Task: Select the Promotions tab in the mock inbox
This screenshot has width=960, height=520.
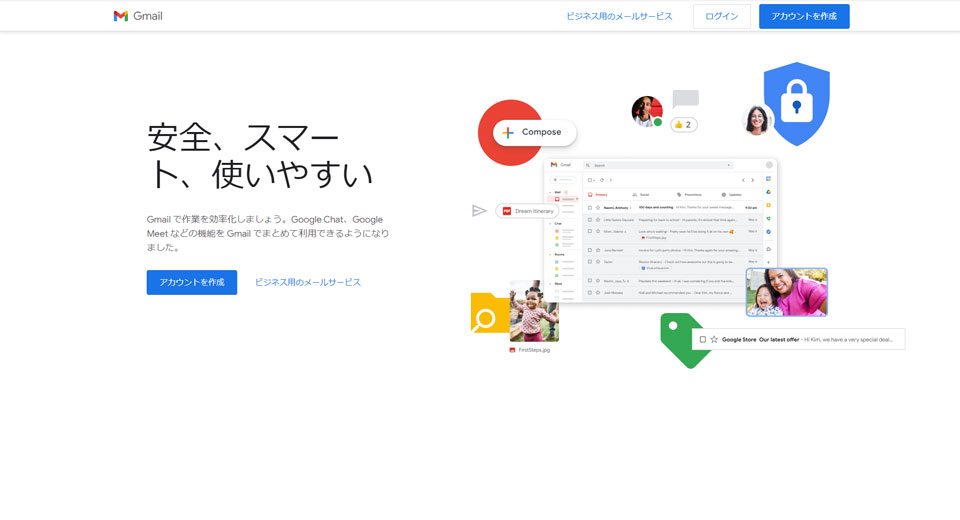Action: tap(689, 195)
